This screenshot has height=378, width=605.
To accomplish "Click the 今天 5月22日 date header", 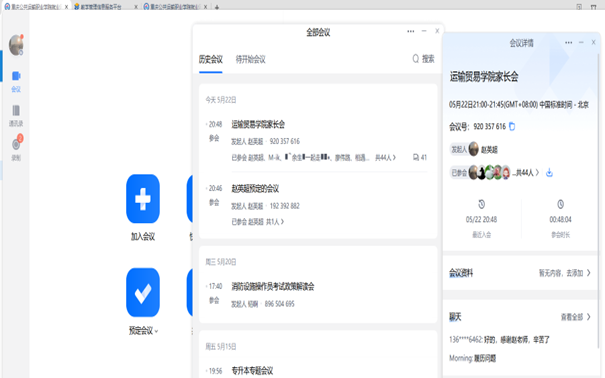I will tap(221, 100).
